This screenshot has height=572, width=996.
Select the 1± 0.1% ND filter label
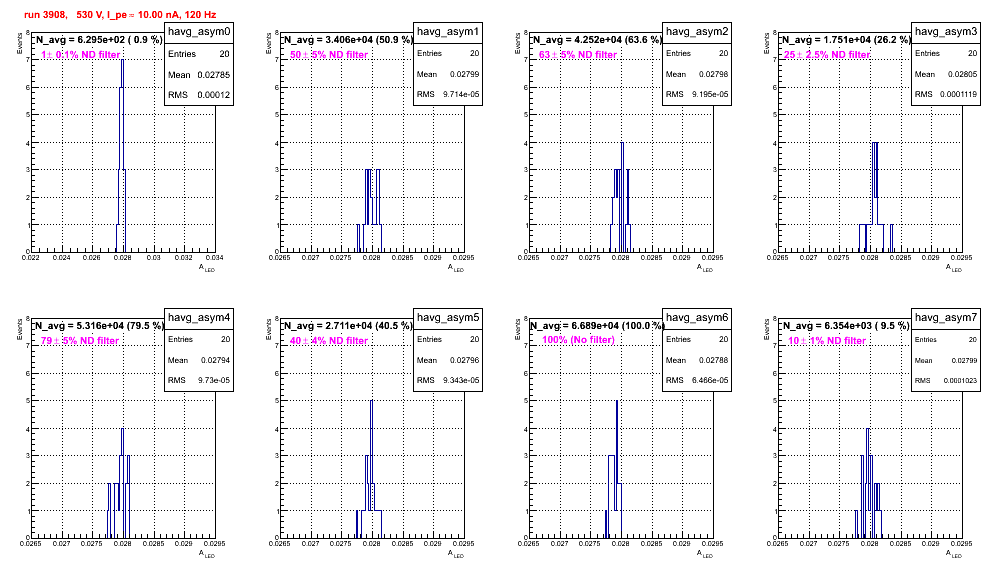(x=81, y=55)
